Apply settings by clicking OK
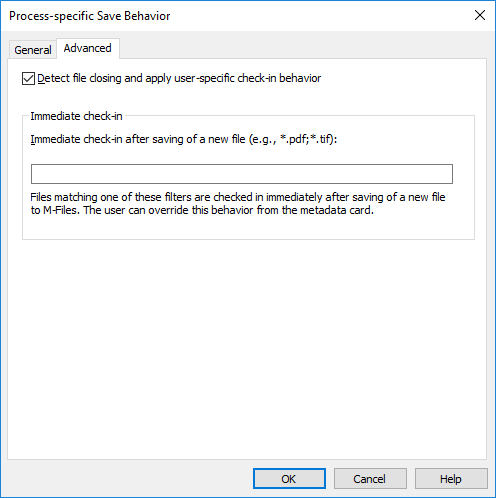This screenshot has width=496, height=498. point(289,479)
